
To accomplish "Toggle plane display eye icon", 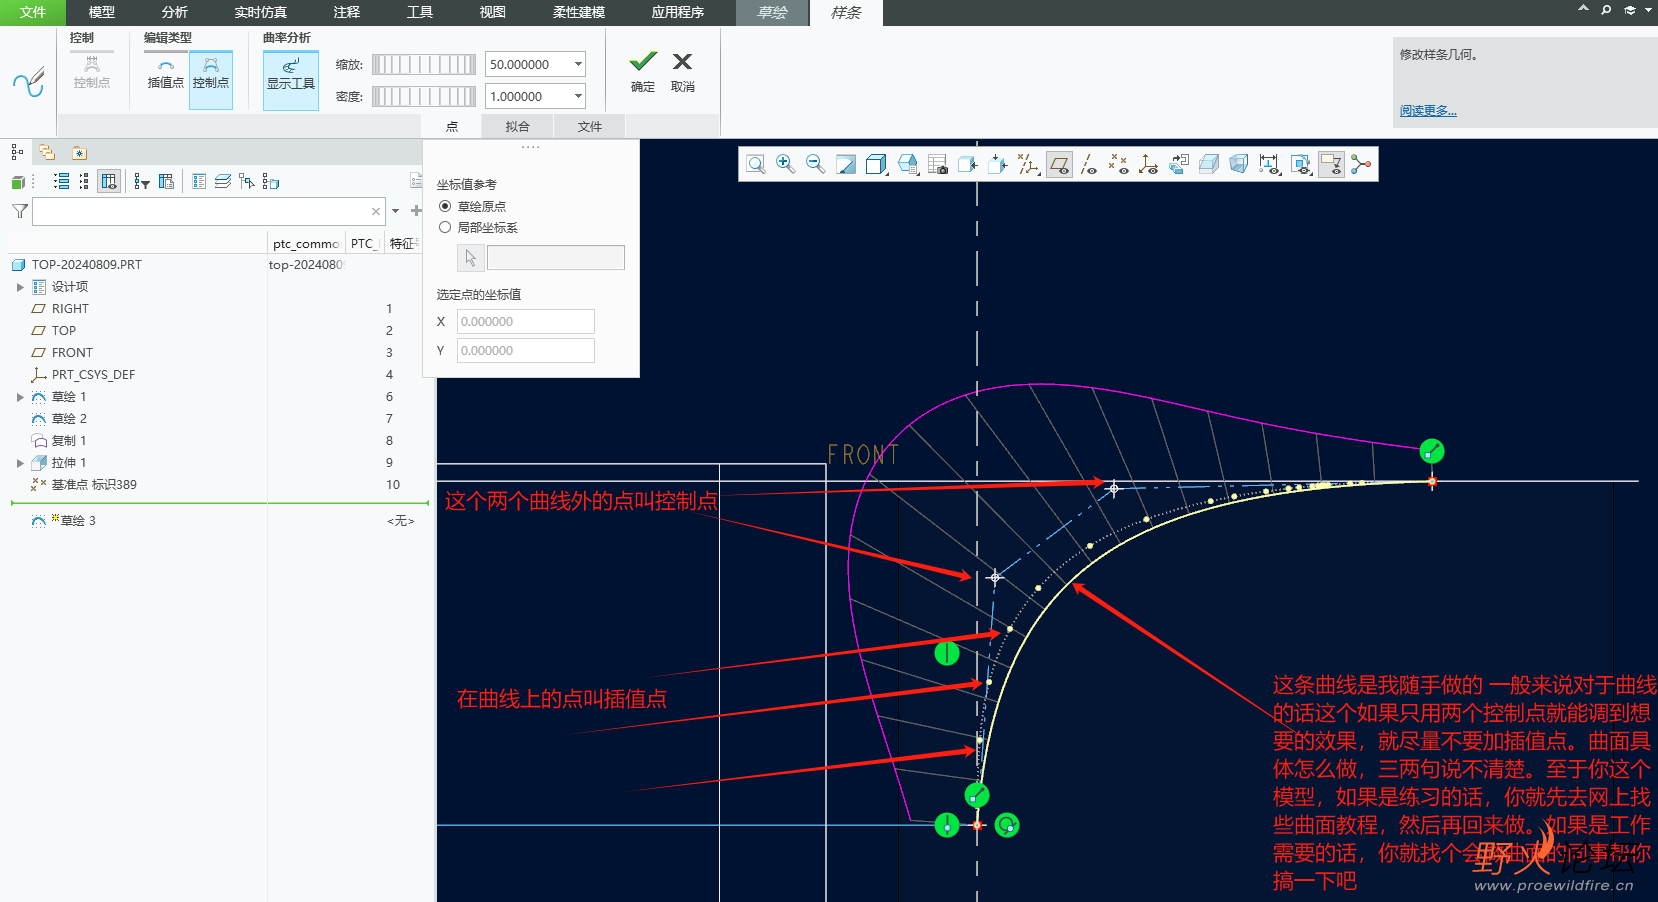I will pyautogui.click(x=1059, y=164).
